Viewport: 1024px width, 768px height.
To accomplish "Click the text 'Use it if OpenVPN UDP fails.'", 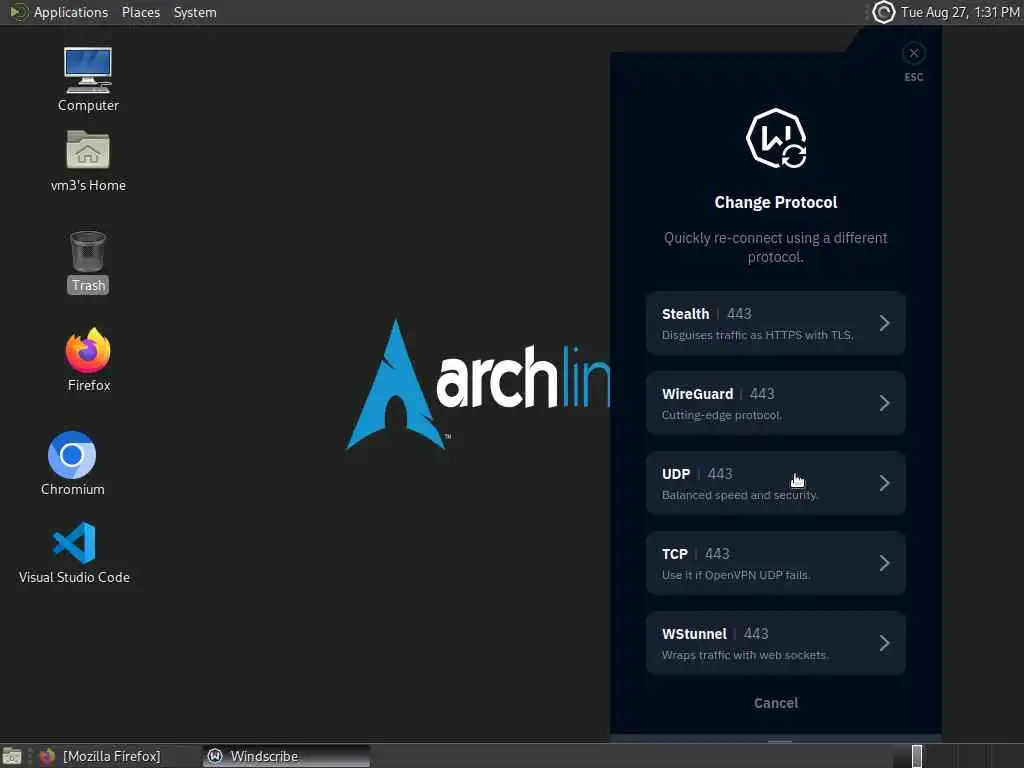I will click(736, 575).
